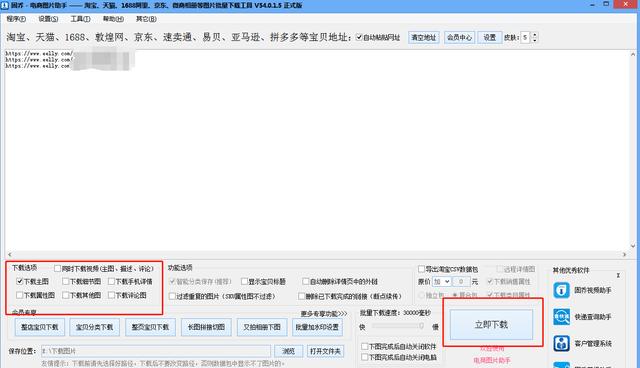Enable the 下载评论图 checkbox
The image size is (640, 368).
click(111, 295)
